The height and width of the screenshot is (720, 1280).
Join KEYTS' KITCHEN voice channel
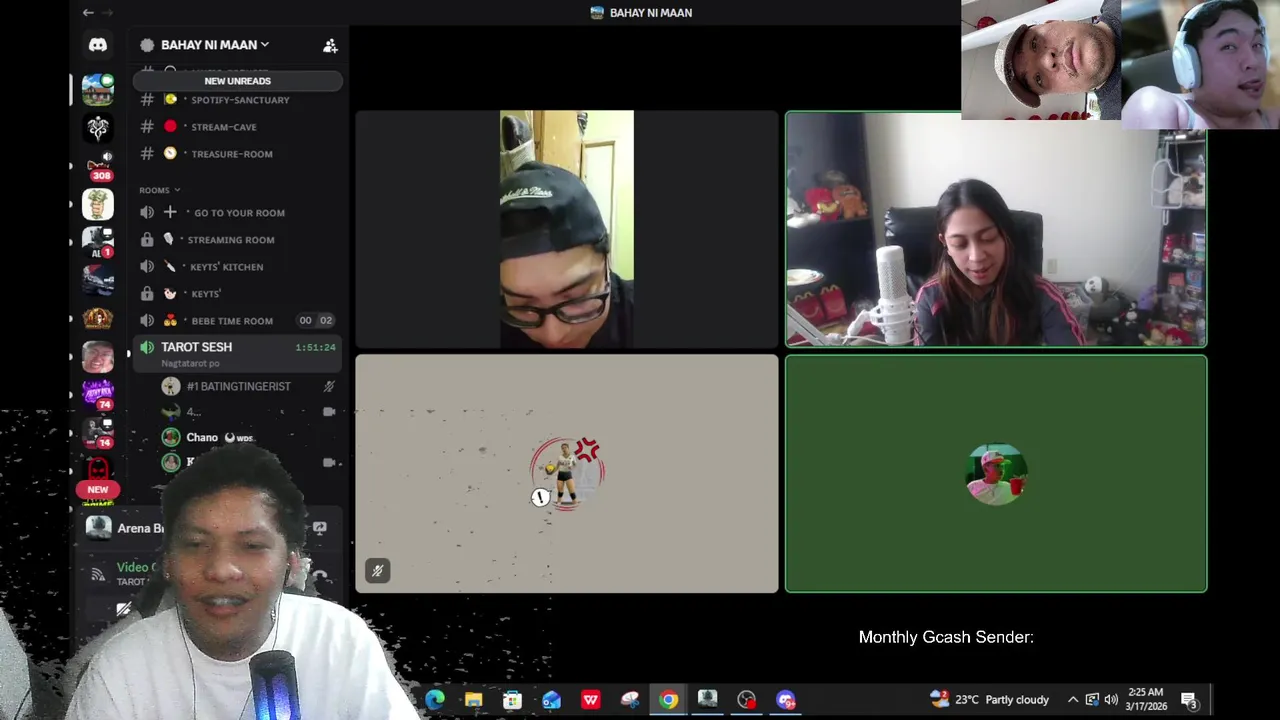click(x=239, y=267)
